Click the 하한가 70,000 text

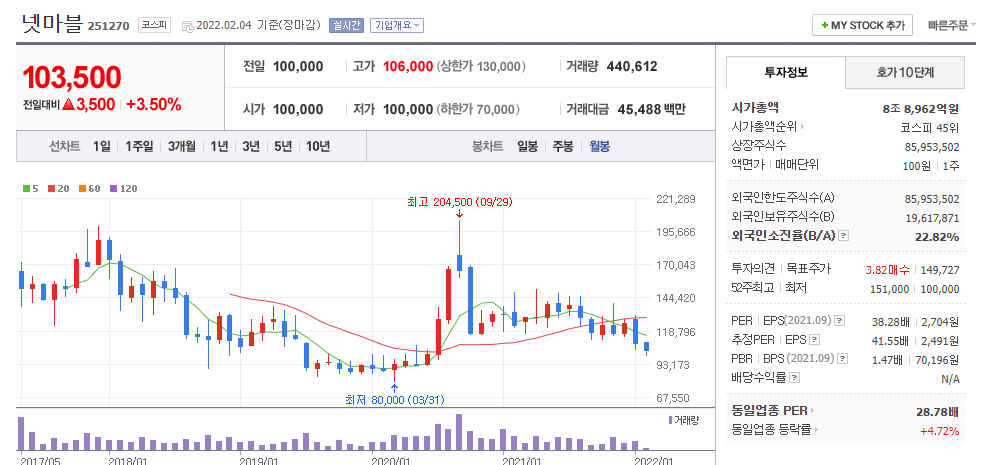[x=478, y=109]
